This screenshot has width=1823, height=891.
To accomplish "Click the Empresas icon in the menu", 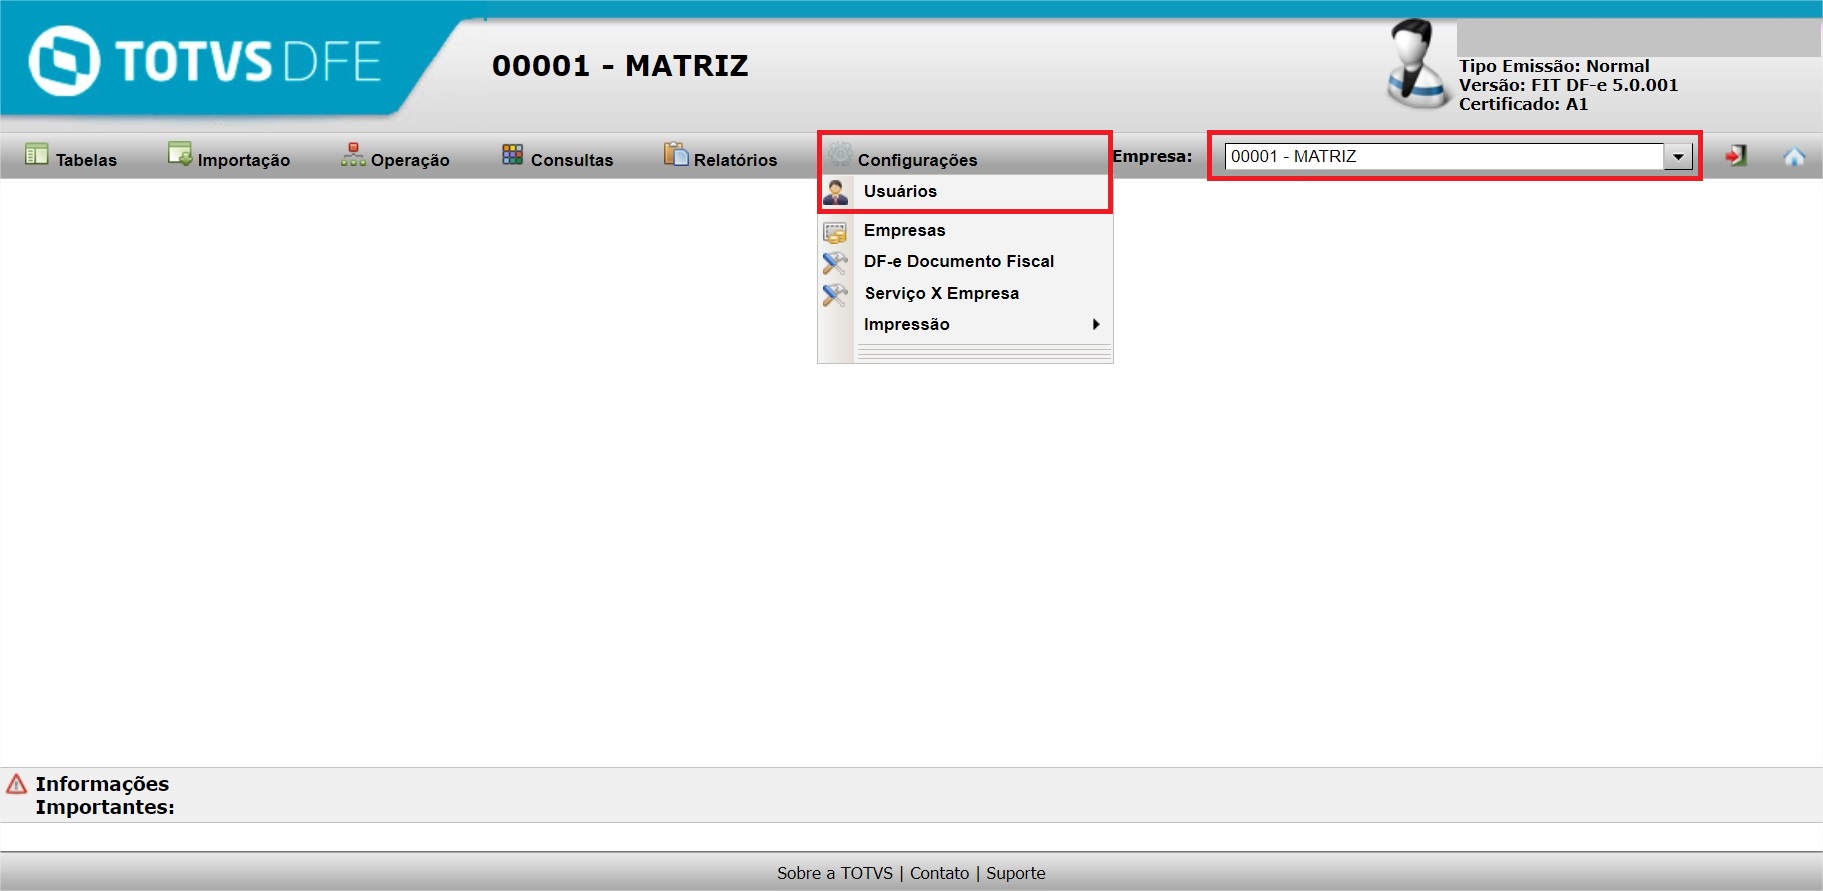I will pyautogui.click(x=835, y=232).
